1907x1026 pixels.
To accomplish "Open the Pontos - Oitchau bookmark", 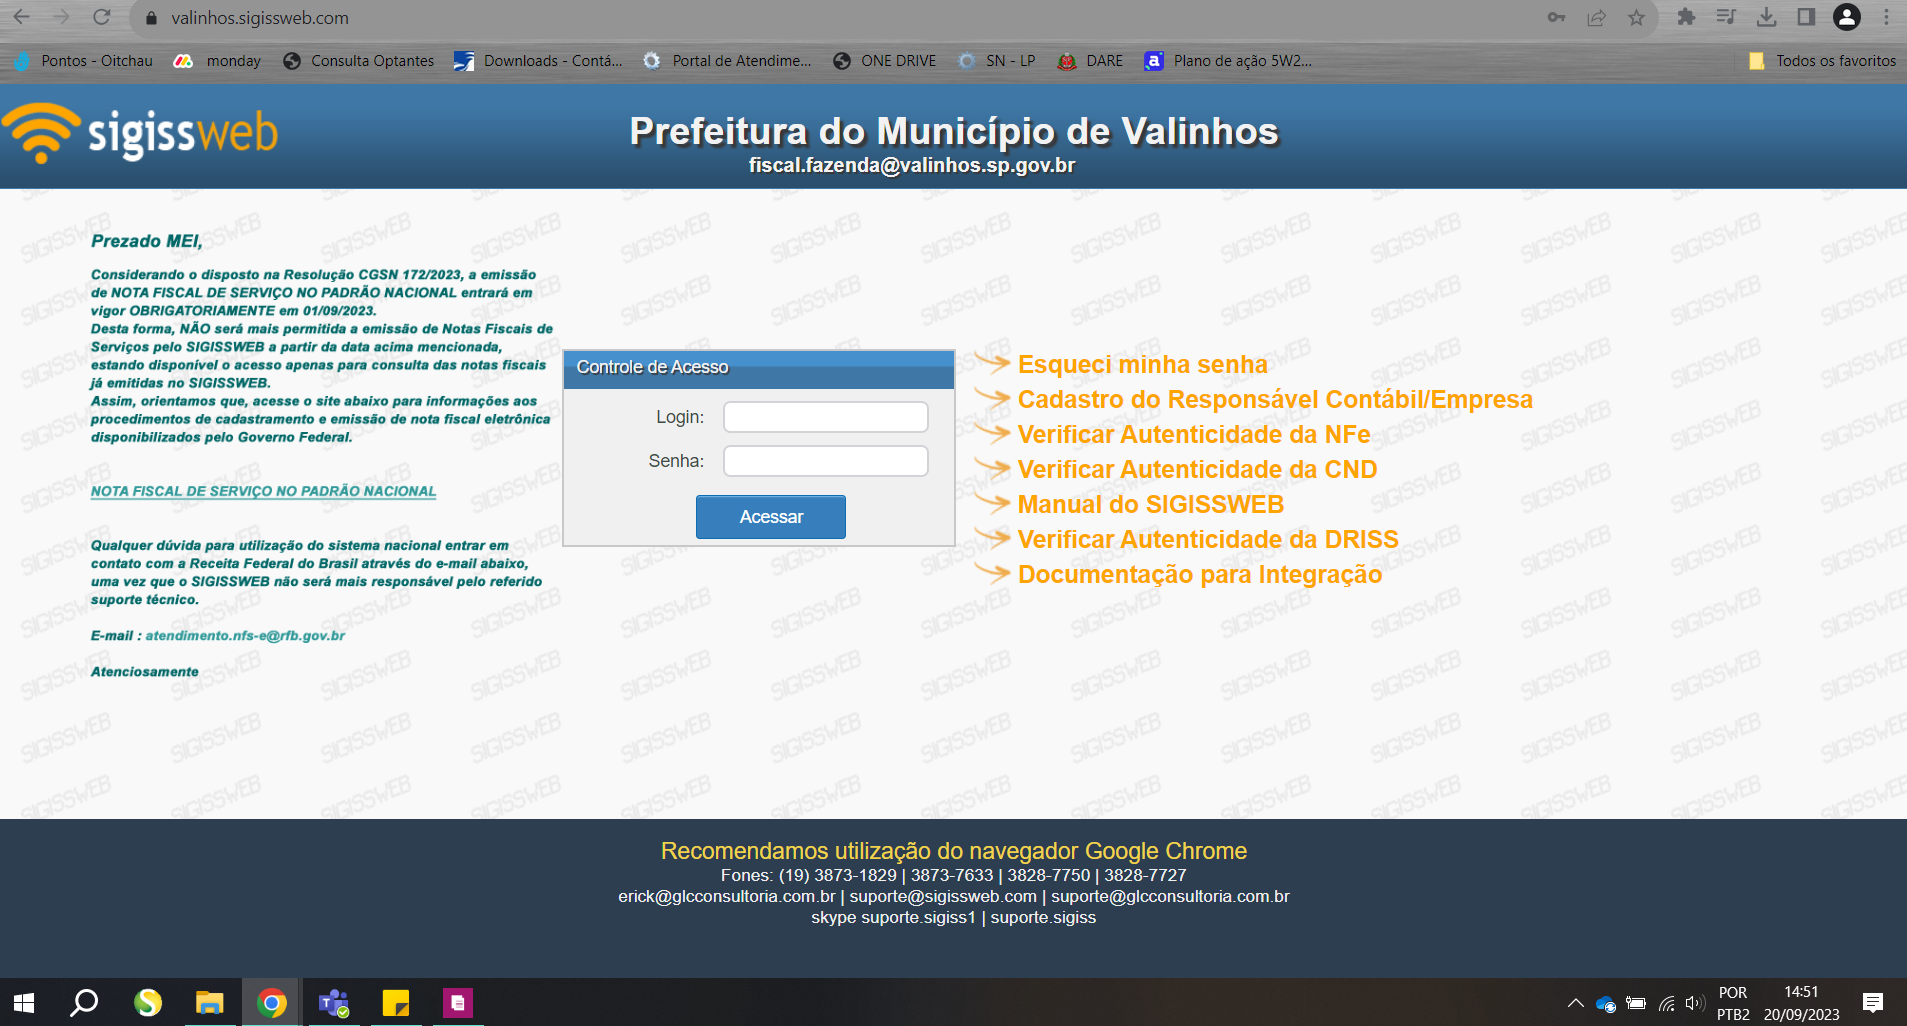I will [84, 61].
